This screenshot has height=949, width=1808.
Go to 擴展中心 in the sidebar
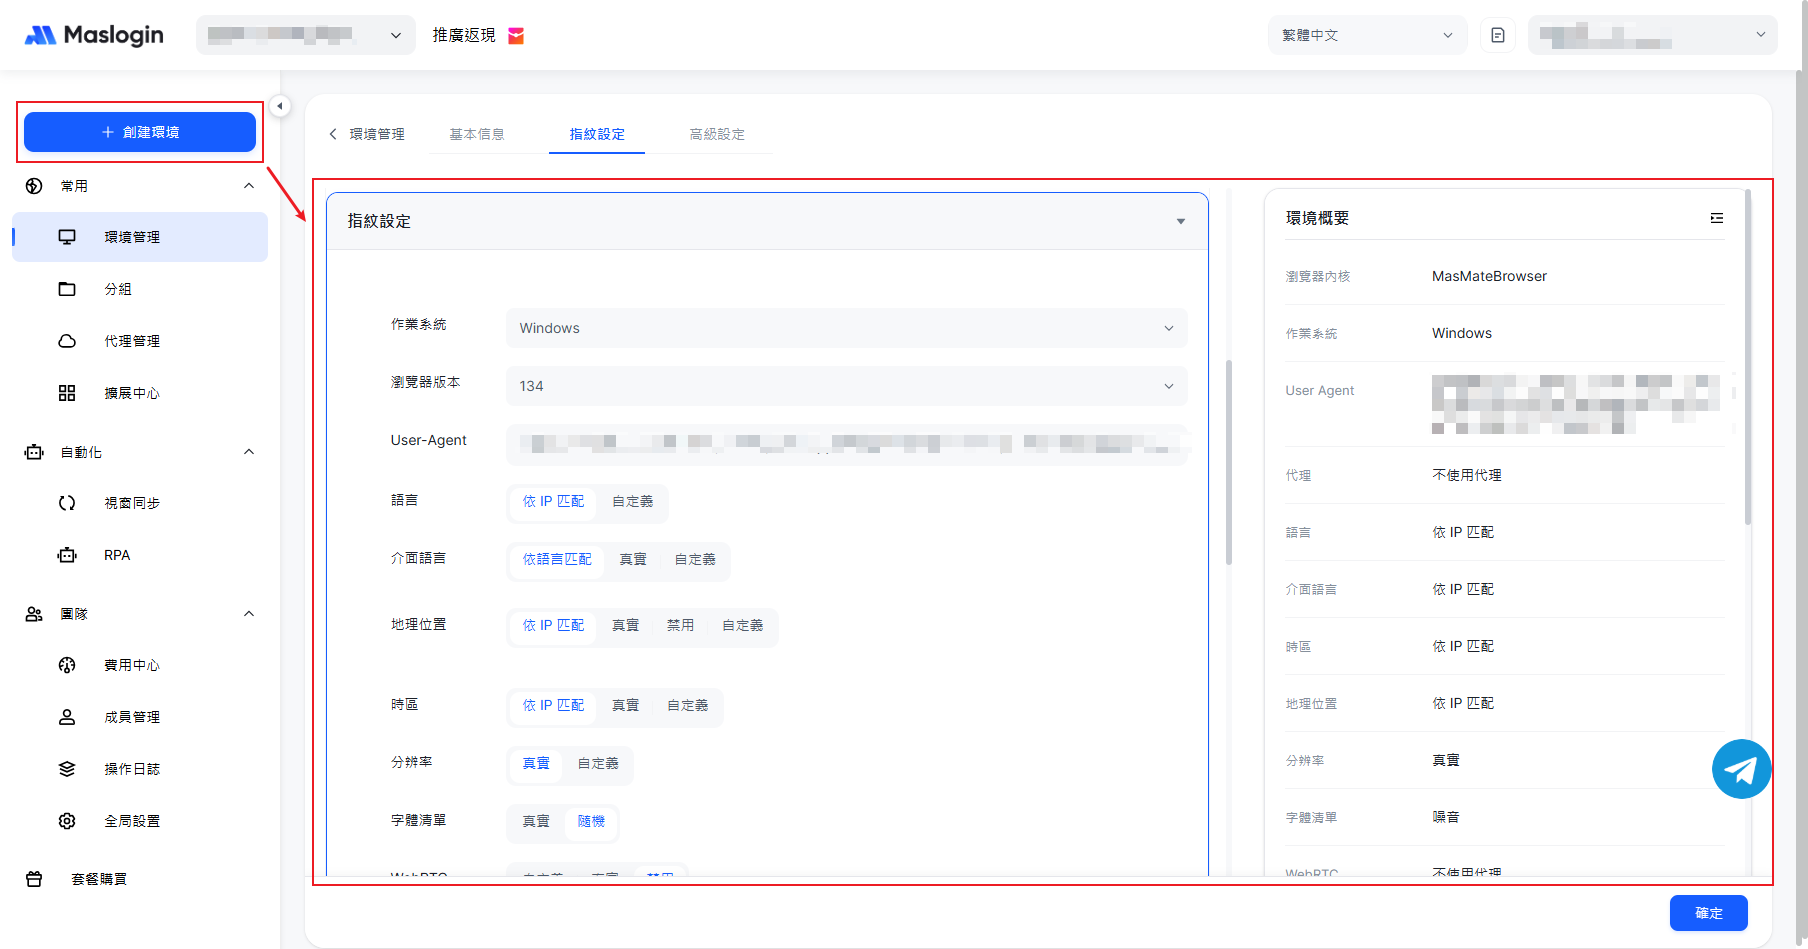132,393
